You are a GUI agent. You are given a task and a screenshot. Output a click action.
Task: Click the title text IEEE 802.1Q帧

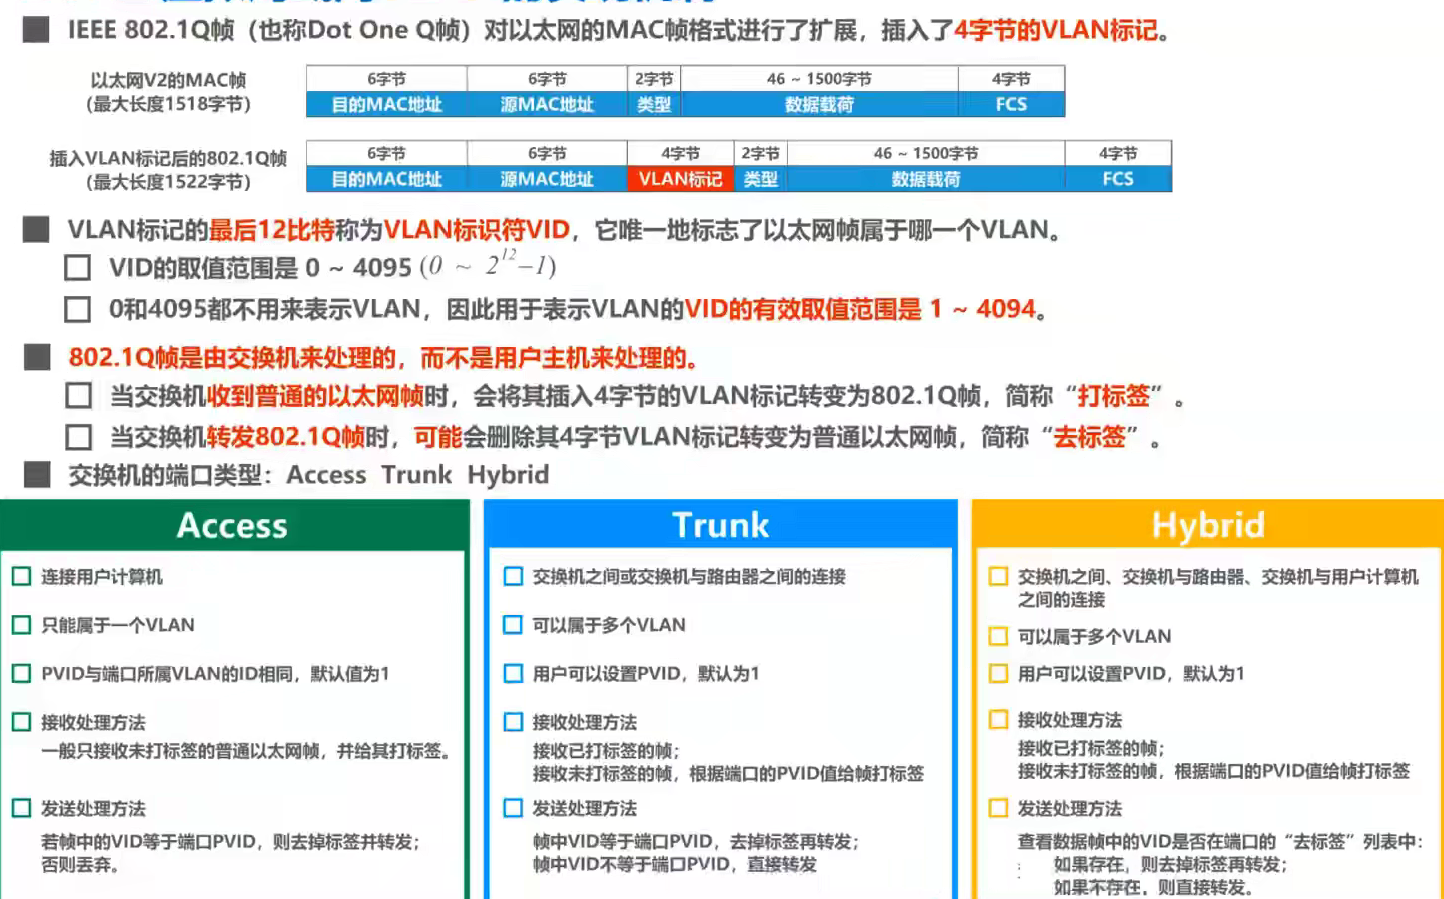(151, 30)
